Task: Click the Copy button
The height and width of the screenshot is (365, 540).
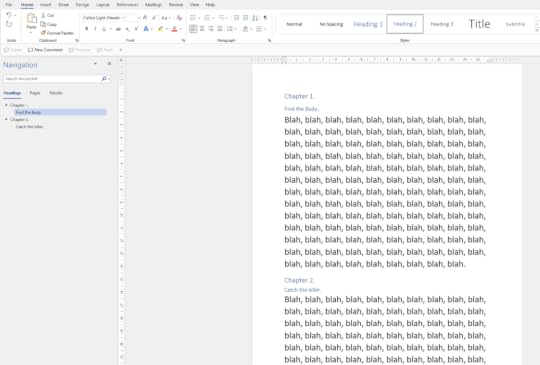Action: click(x=49, y=24)
